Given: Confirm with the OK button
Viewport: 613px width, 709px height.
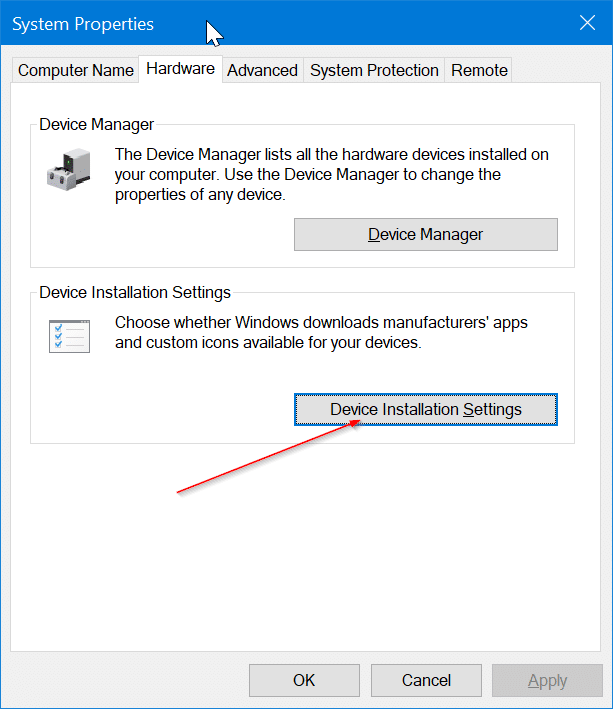Looking at the screenshot, I should click(304, 680).
